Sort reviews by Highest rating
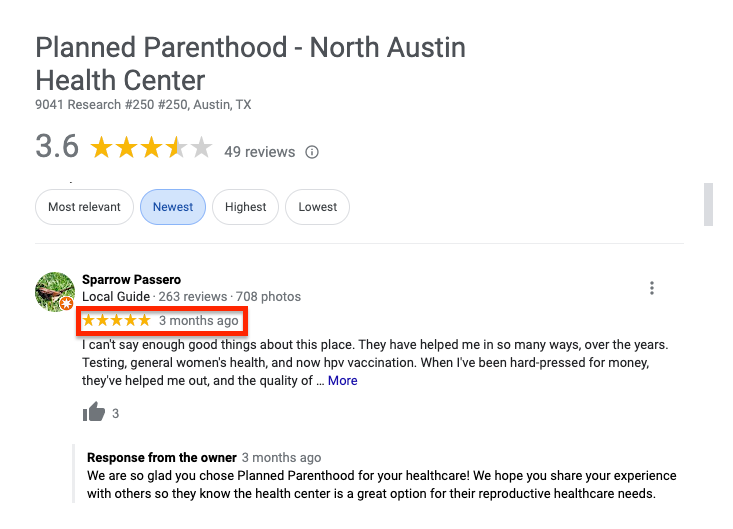This screenshot has width=733, height=529. click(245, 207)
